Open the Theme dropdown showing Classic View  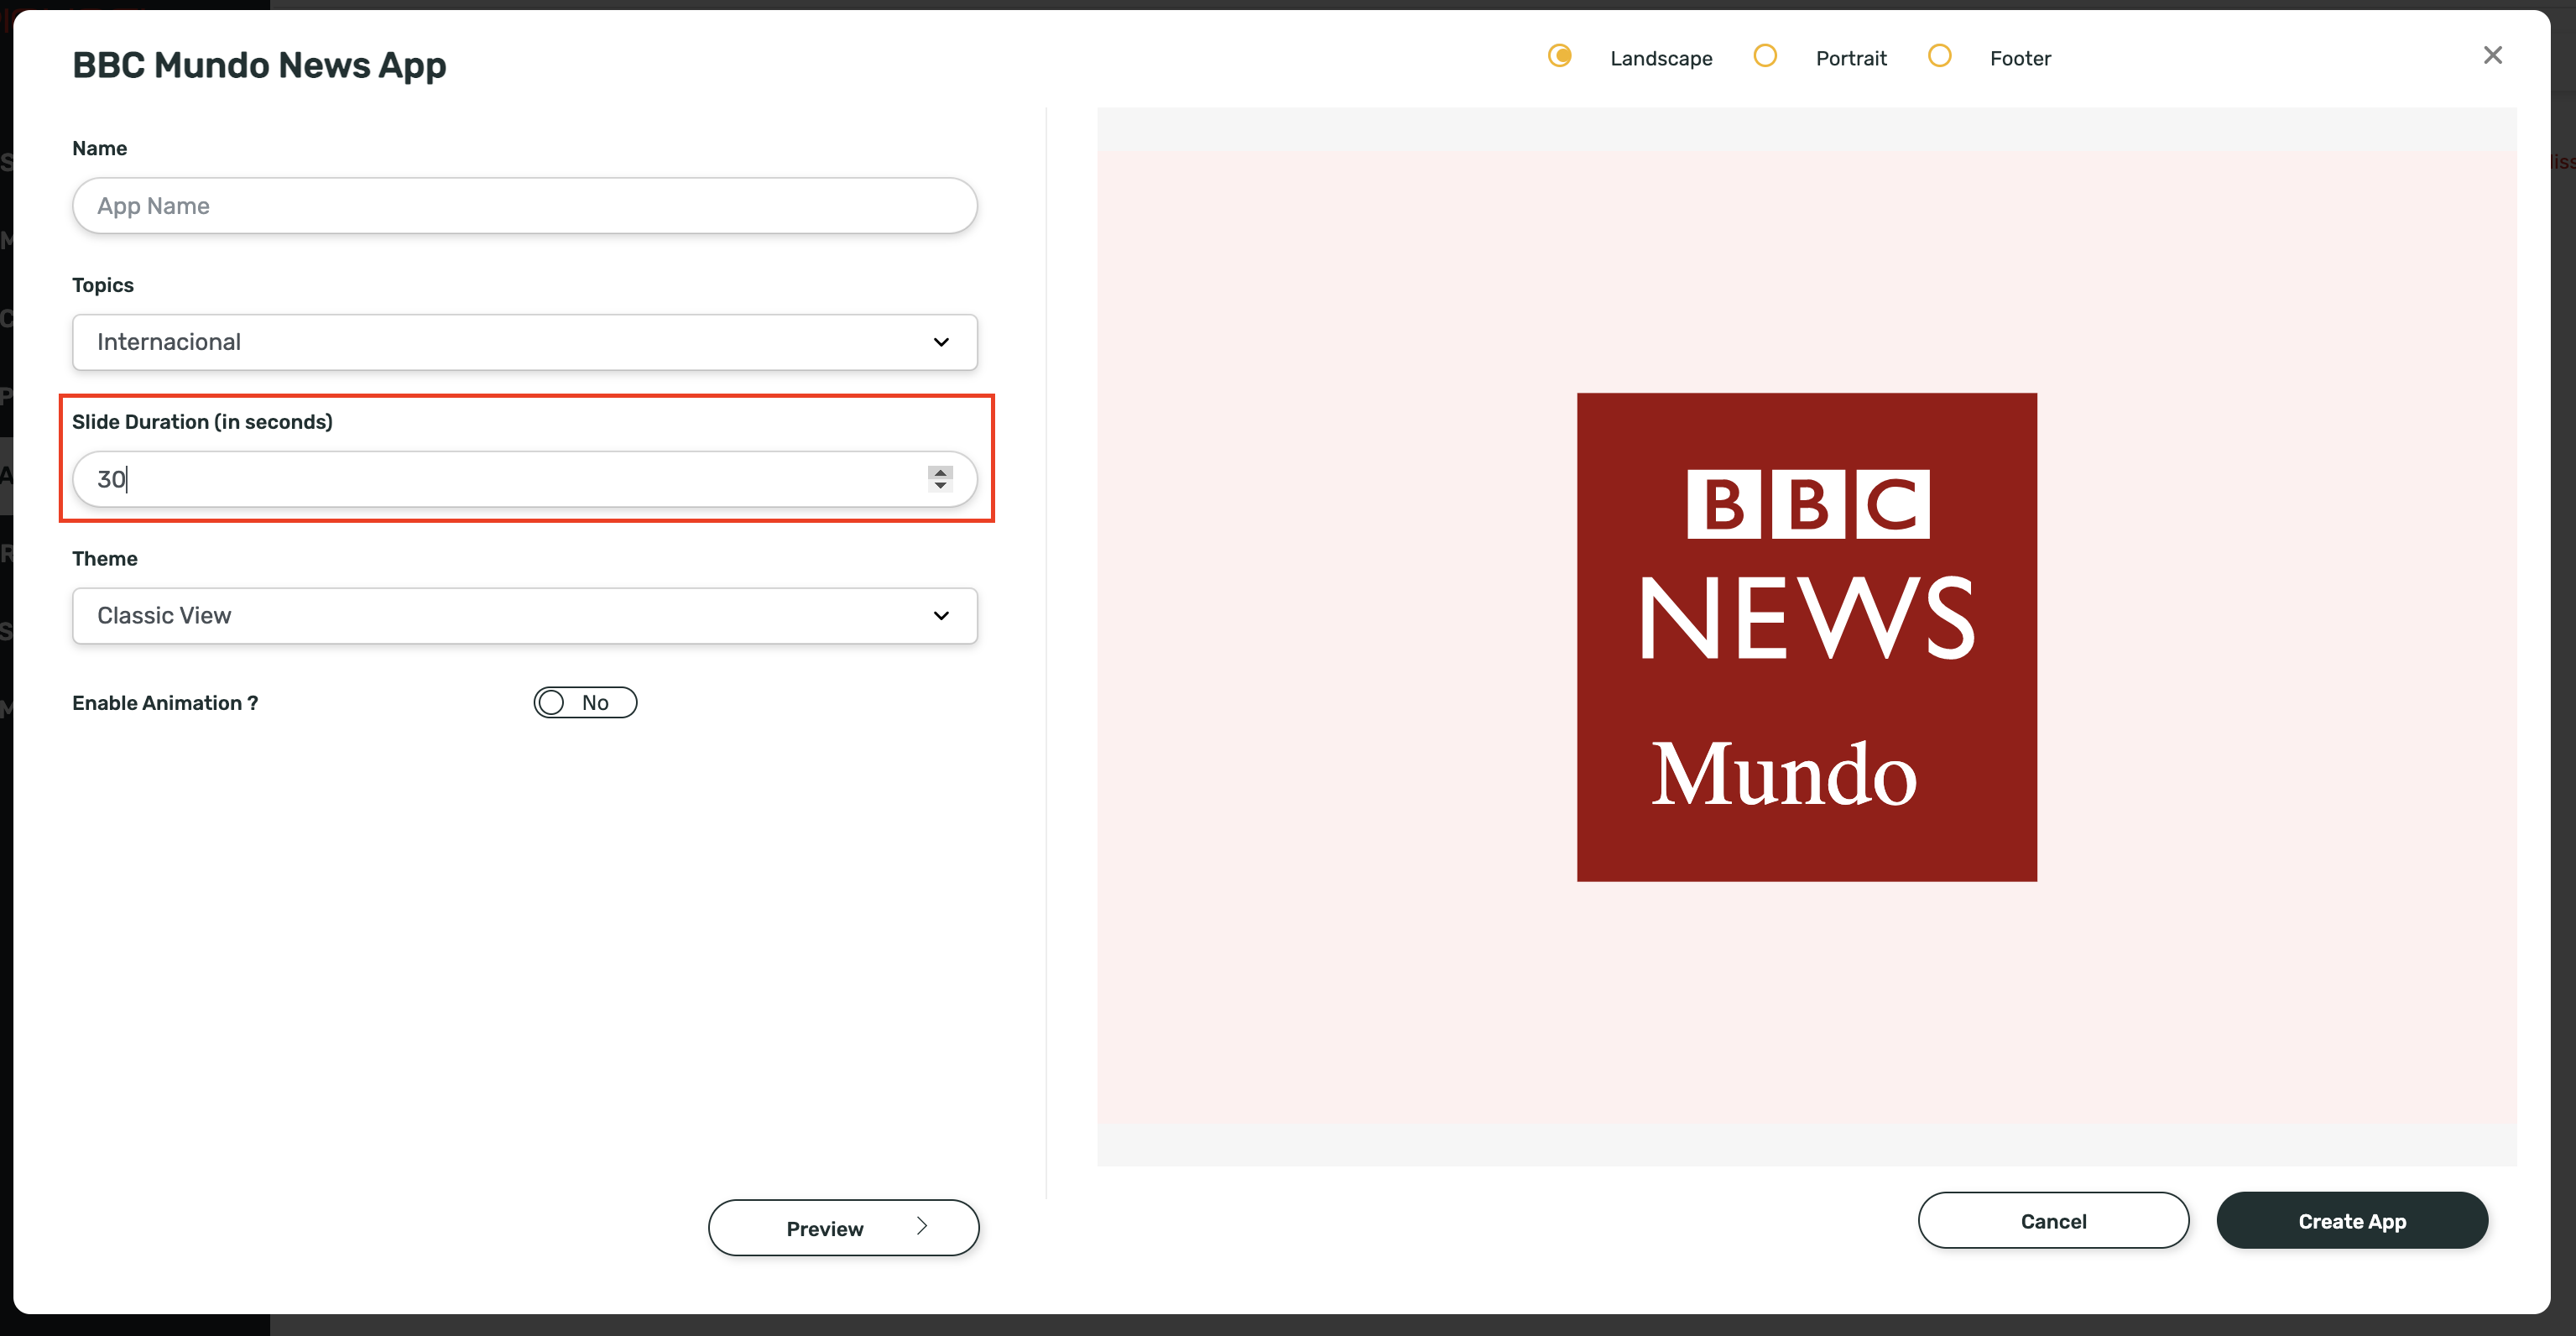pos(525,616)
